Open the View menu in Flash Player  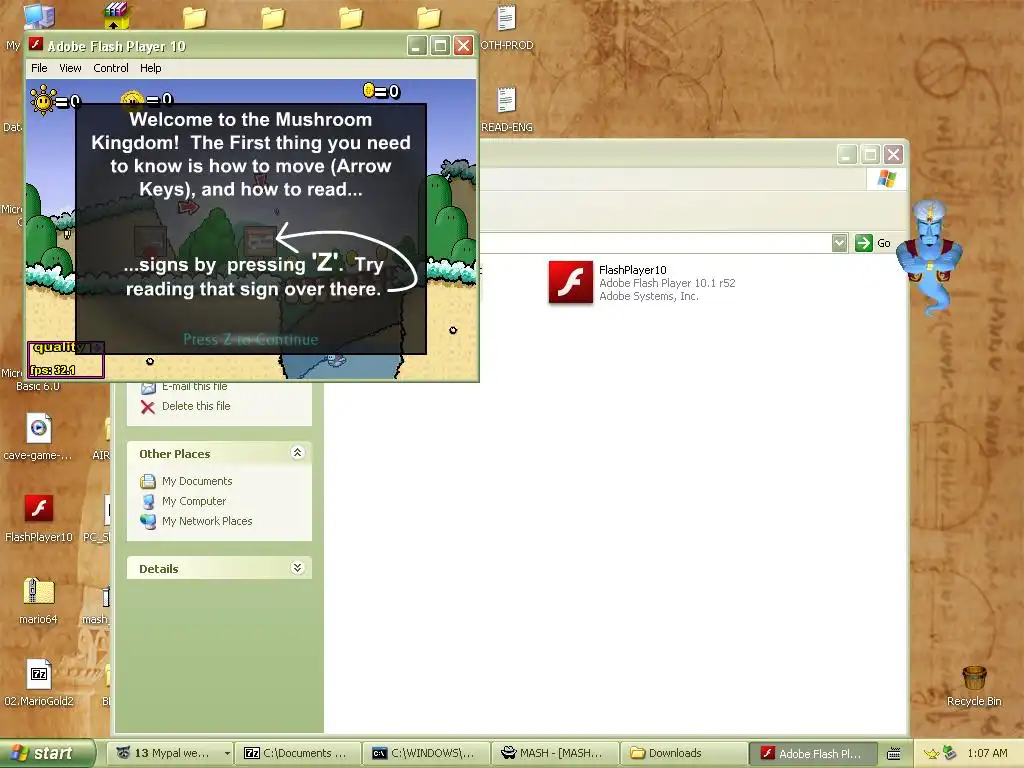(70, 68)
